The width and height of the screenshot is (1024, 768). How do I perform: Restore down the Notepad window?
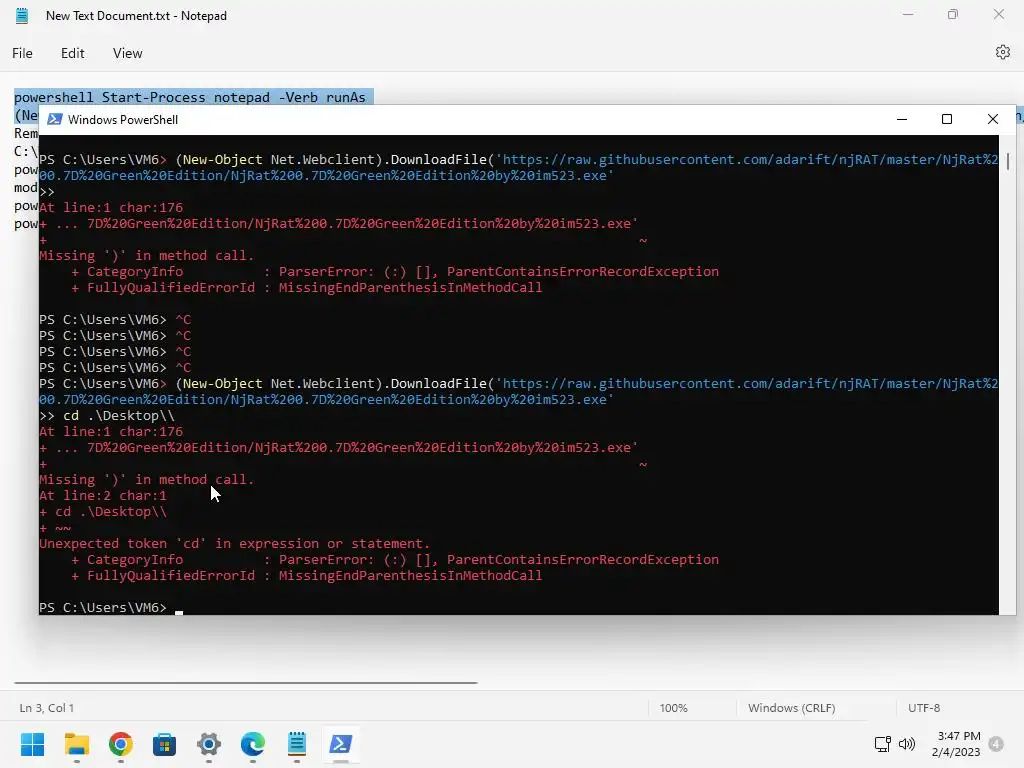point(953,14)
